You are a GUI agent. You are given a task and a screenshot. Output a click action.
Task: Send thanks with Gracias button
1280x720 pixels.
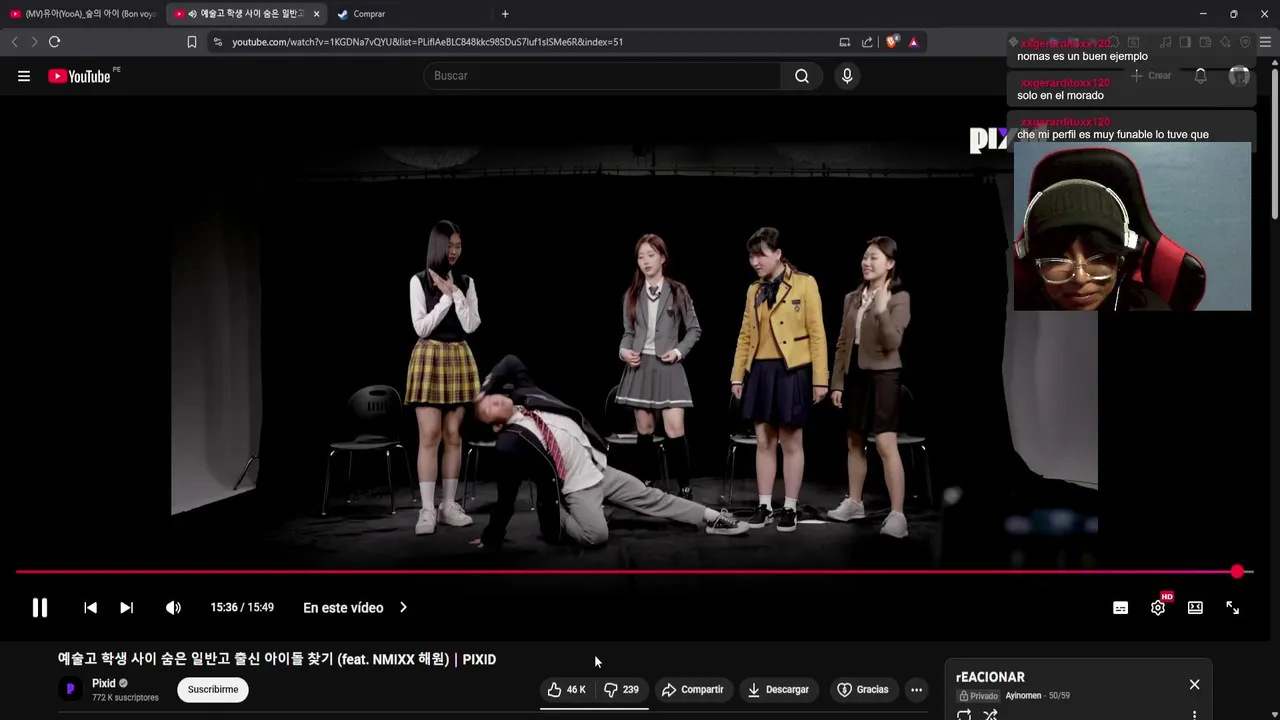click(x=862, y=689)
